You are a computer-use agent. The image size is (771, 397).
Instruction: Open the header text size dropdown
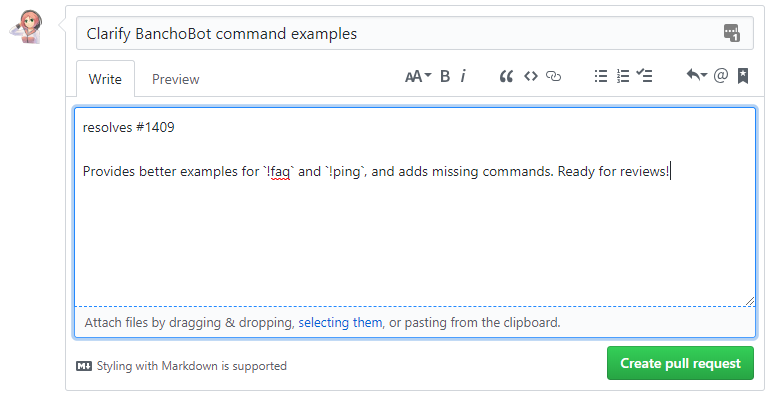[418, 76]
